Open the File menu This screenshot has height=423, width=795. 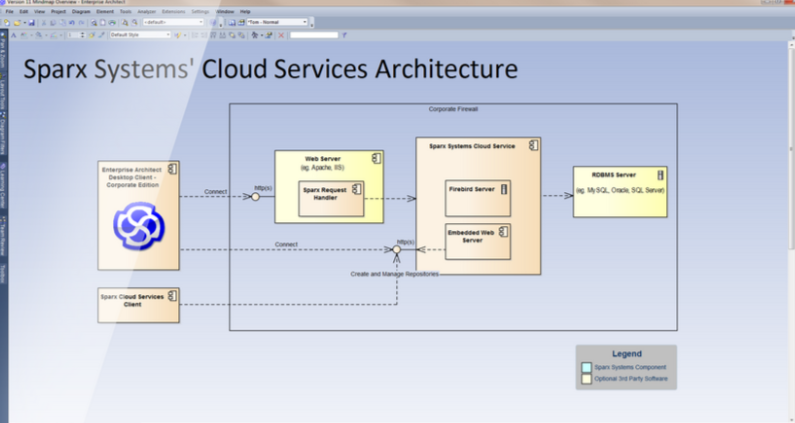10,11
